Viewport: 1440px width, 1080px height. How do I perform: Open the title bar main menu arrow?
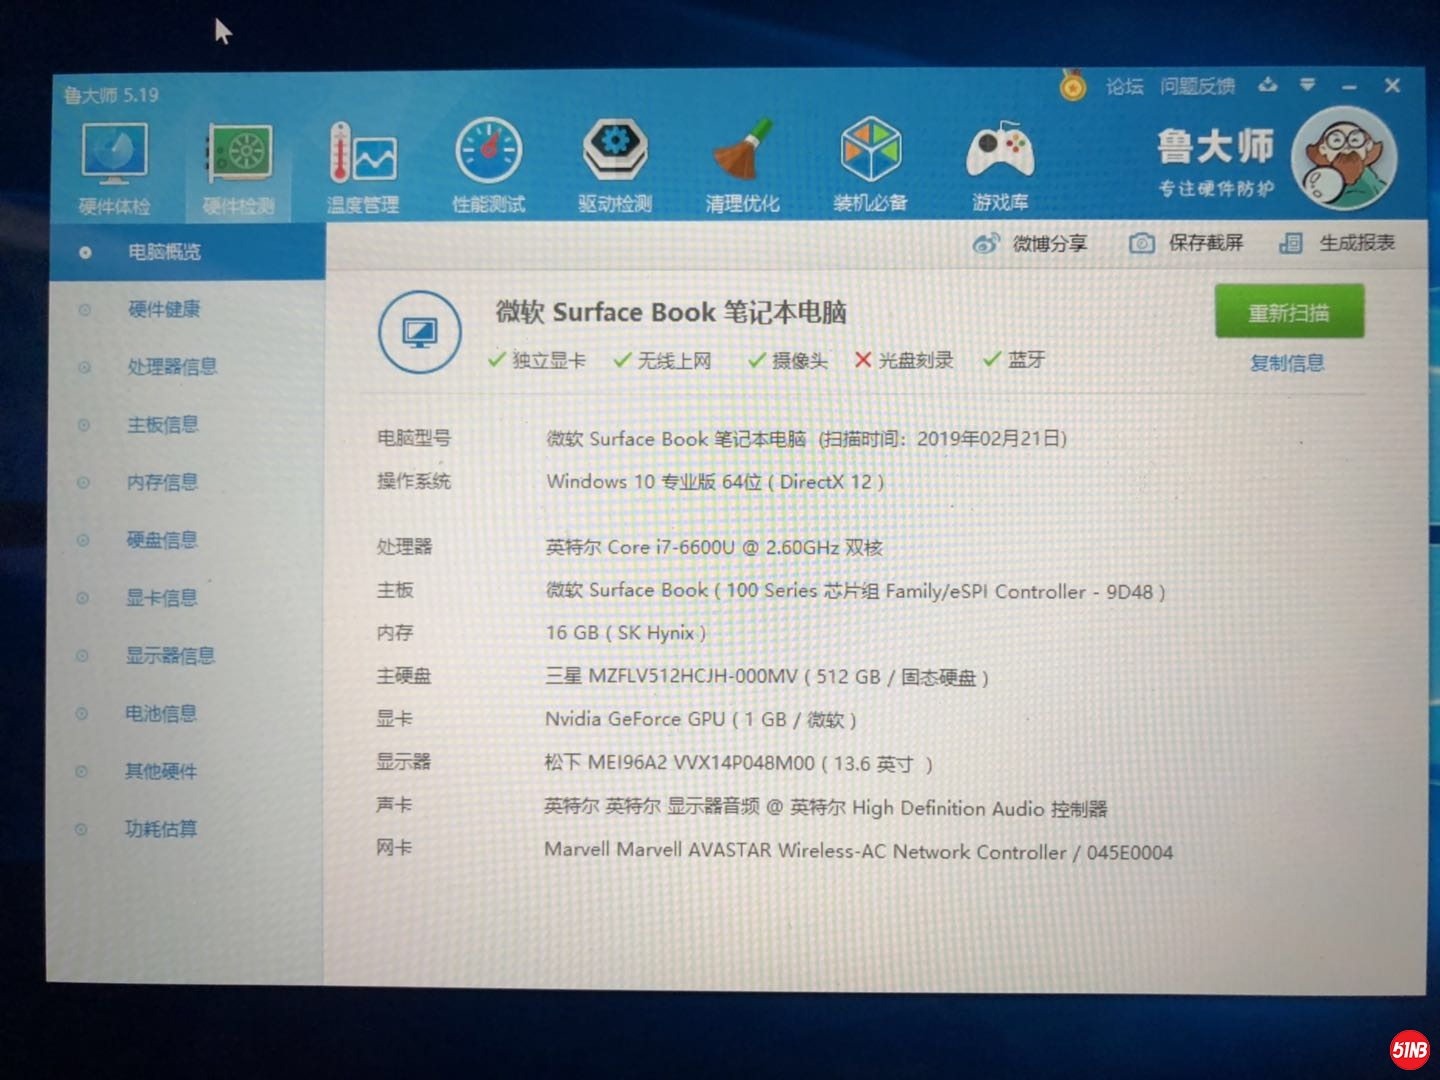(x=1308, y=85)
